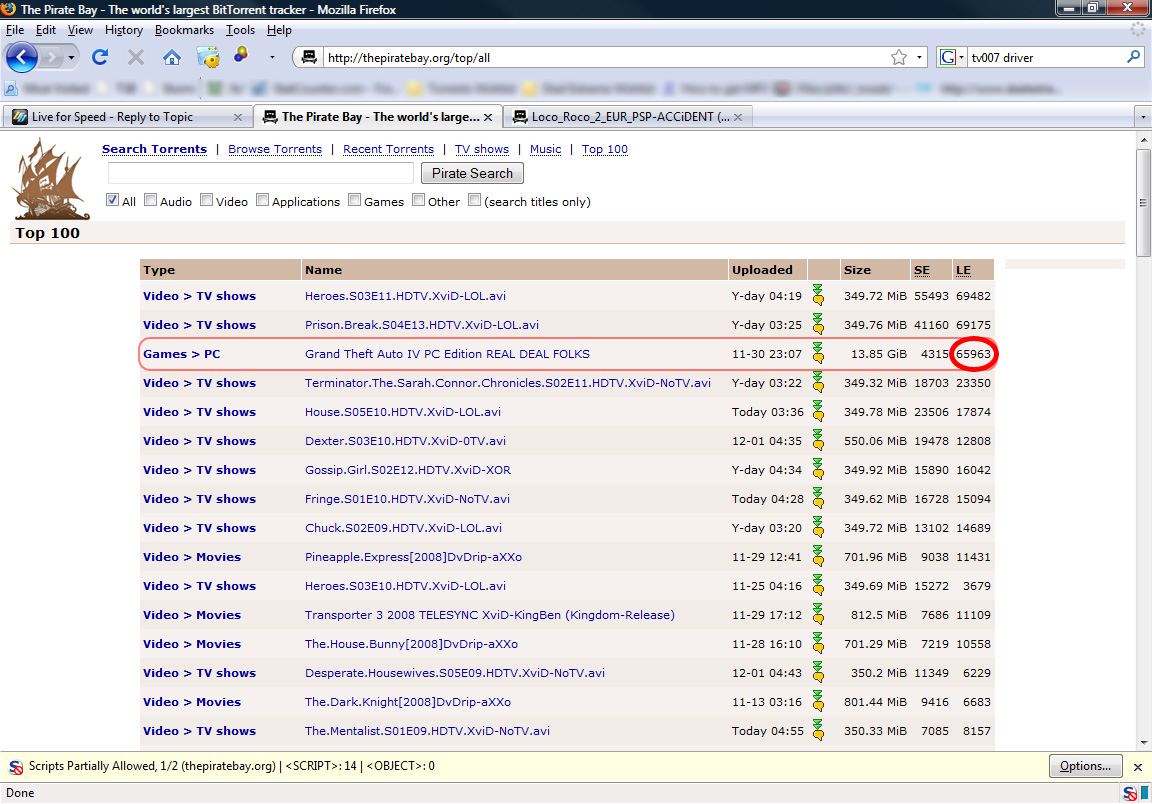The height and width of the screenshot is (804, 1152).
Task: Open the Tools menu
Action: point(240,30)
